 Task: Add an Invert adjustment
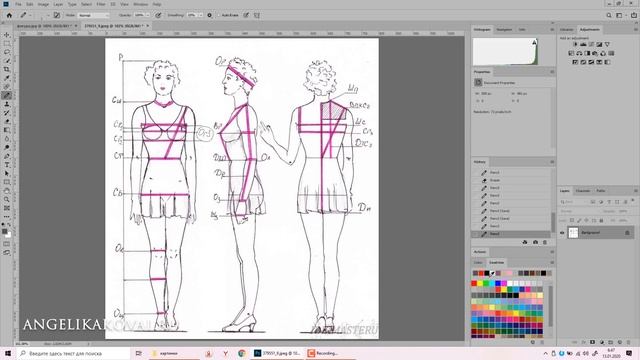[575, 62]
